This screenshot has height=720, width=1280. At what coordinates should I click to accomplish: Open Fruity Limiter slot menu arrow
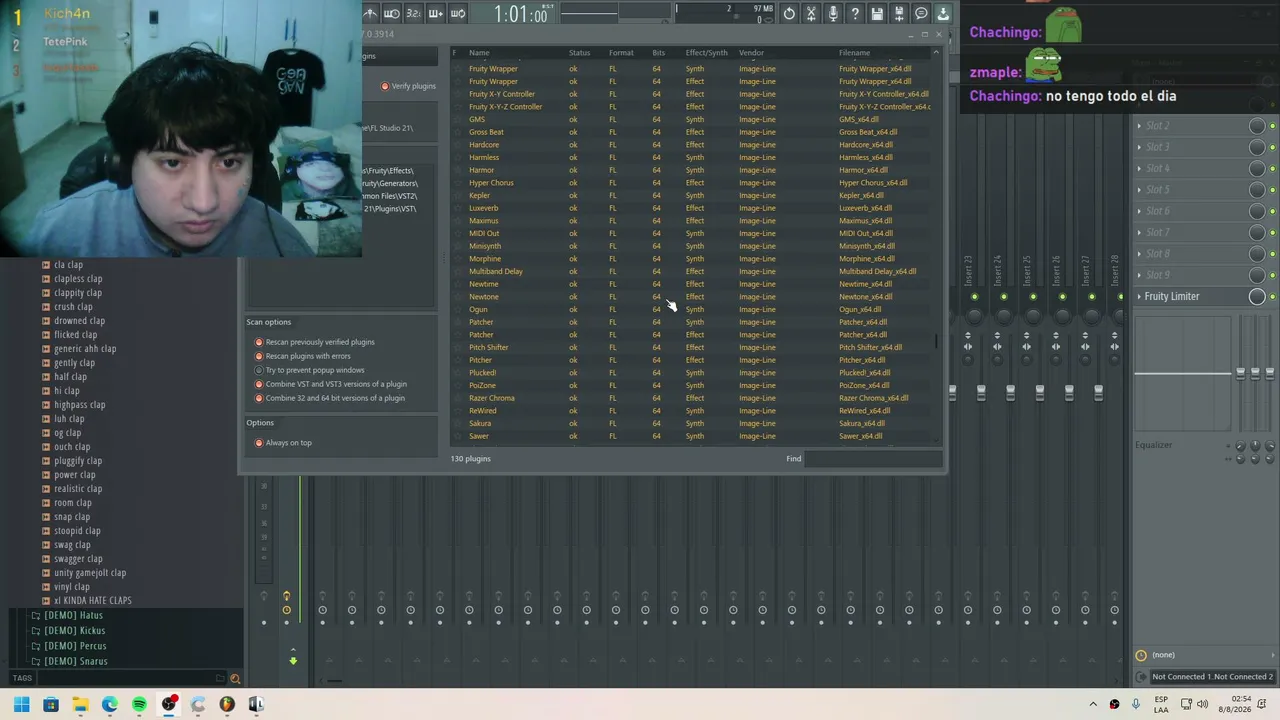click(x=1139, y=297)
